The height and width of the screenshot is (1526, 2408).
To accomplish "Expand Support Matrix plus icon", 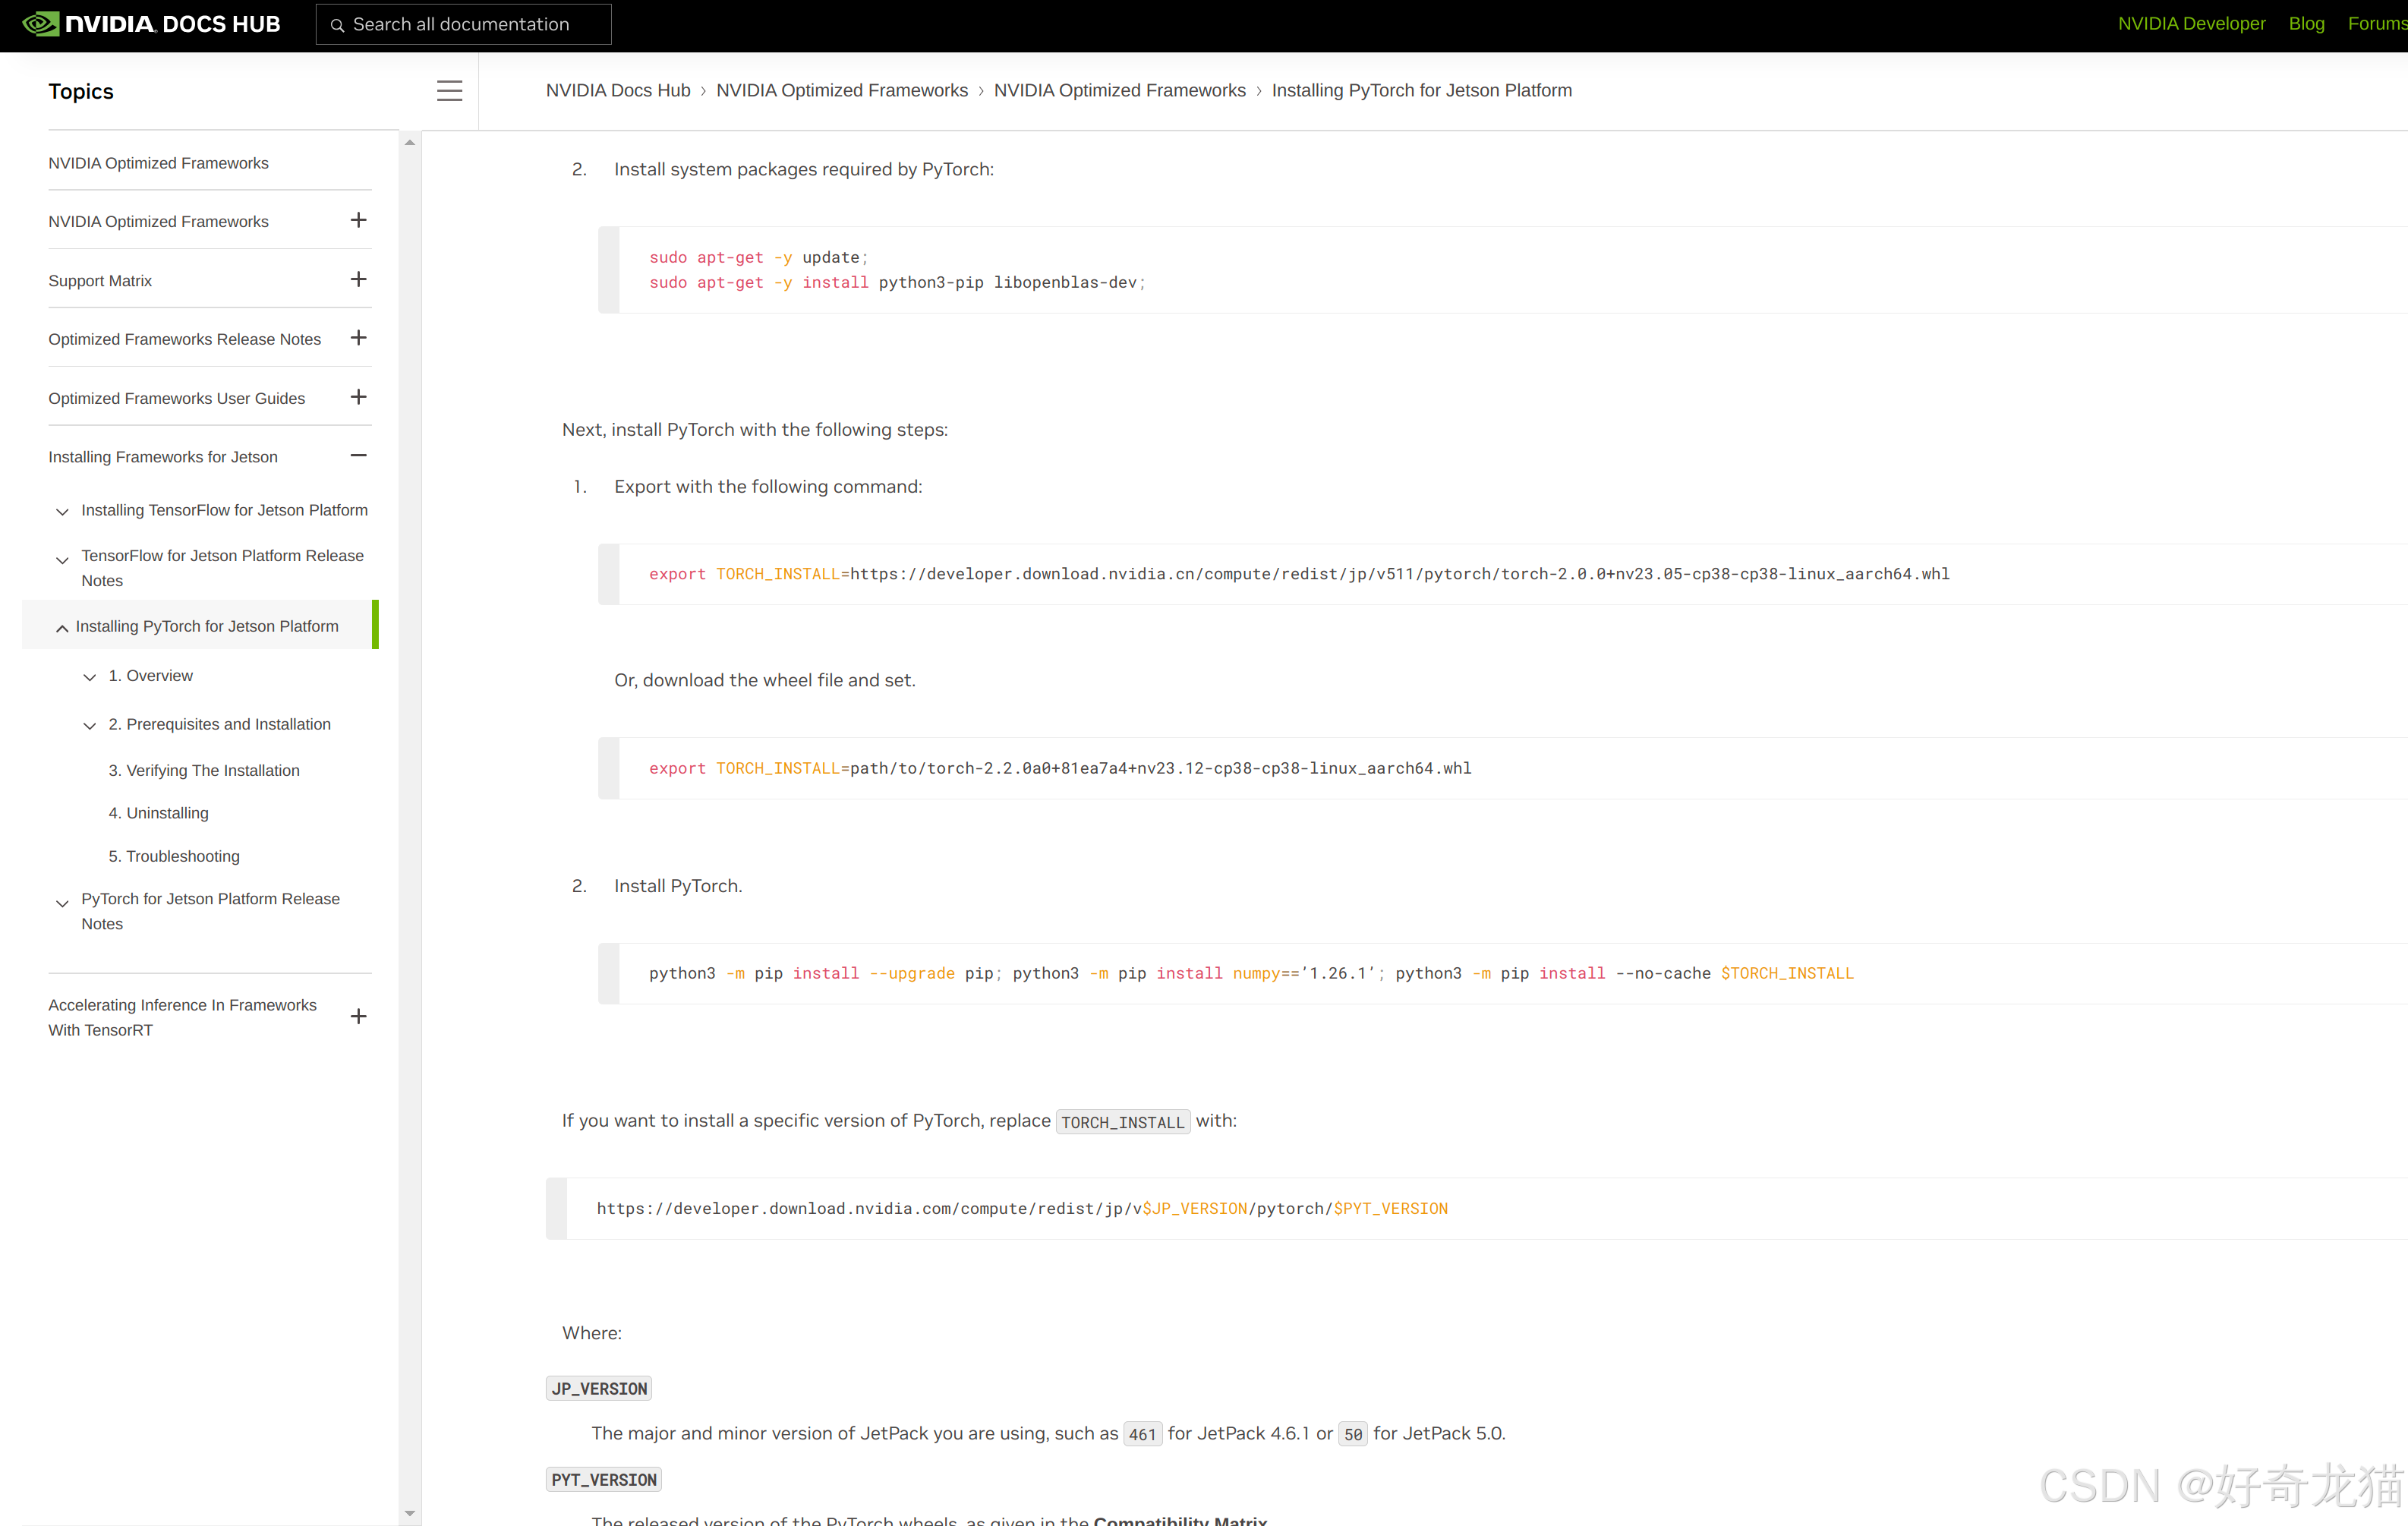I will [x=358, y=279].
